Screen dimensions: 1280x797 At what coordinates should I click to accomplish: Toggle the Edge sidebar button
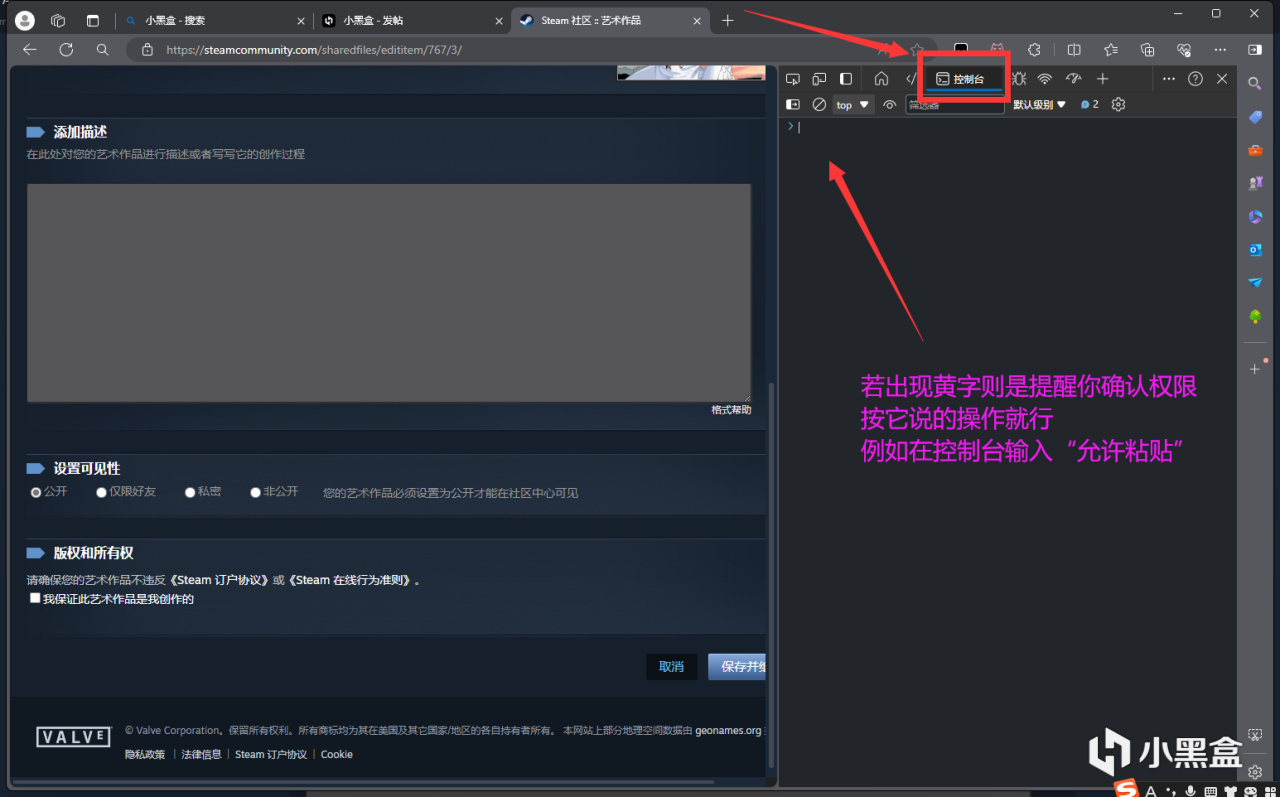coord(1255,49)
